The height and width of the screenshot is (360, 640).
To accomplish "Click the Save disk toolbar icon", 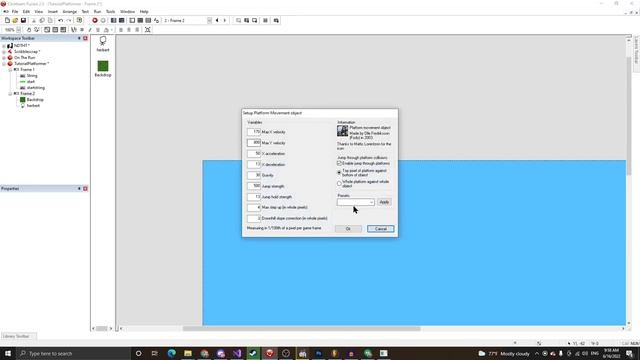I will pyautogui.click(x=23, y=20).
